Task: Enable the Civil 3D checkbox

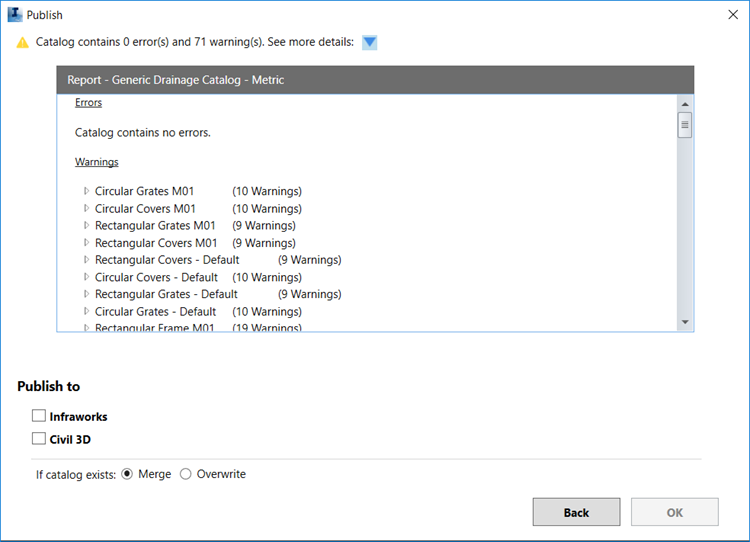Action: (39, 438)
